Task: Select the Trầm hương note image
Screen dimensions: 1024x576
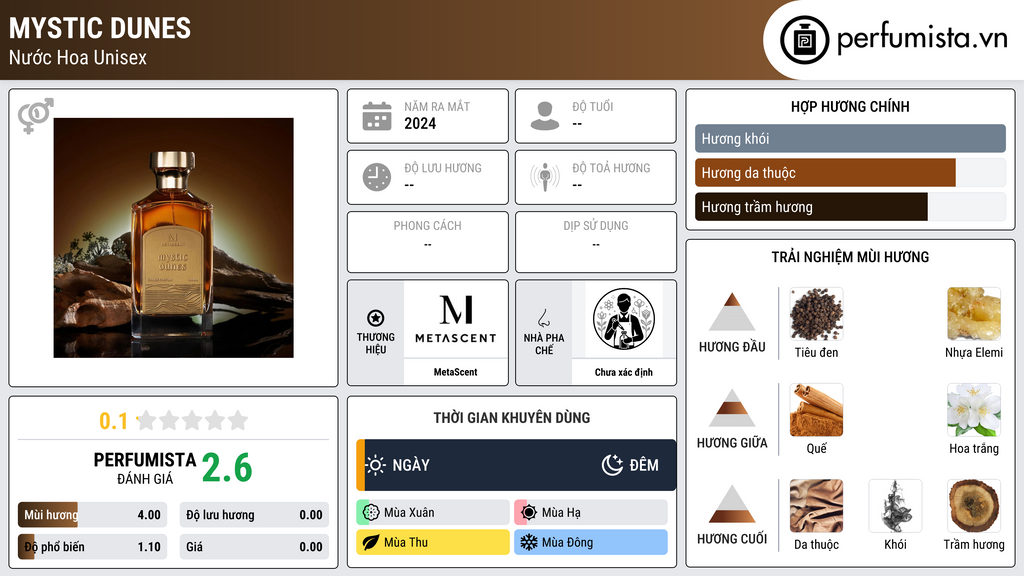Action: (974, 506)
